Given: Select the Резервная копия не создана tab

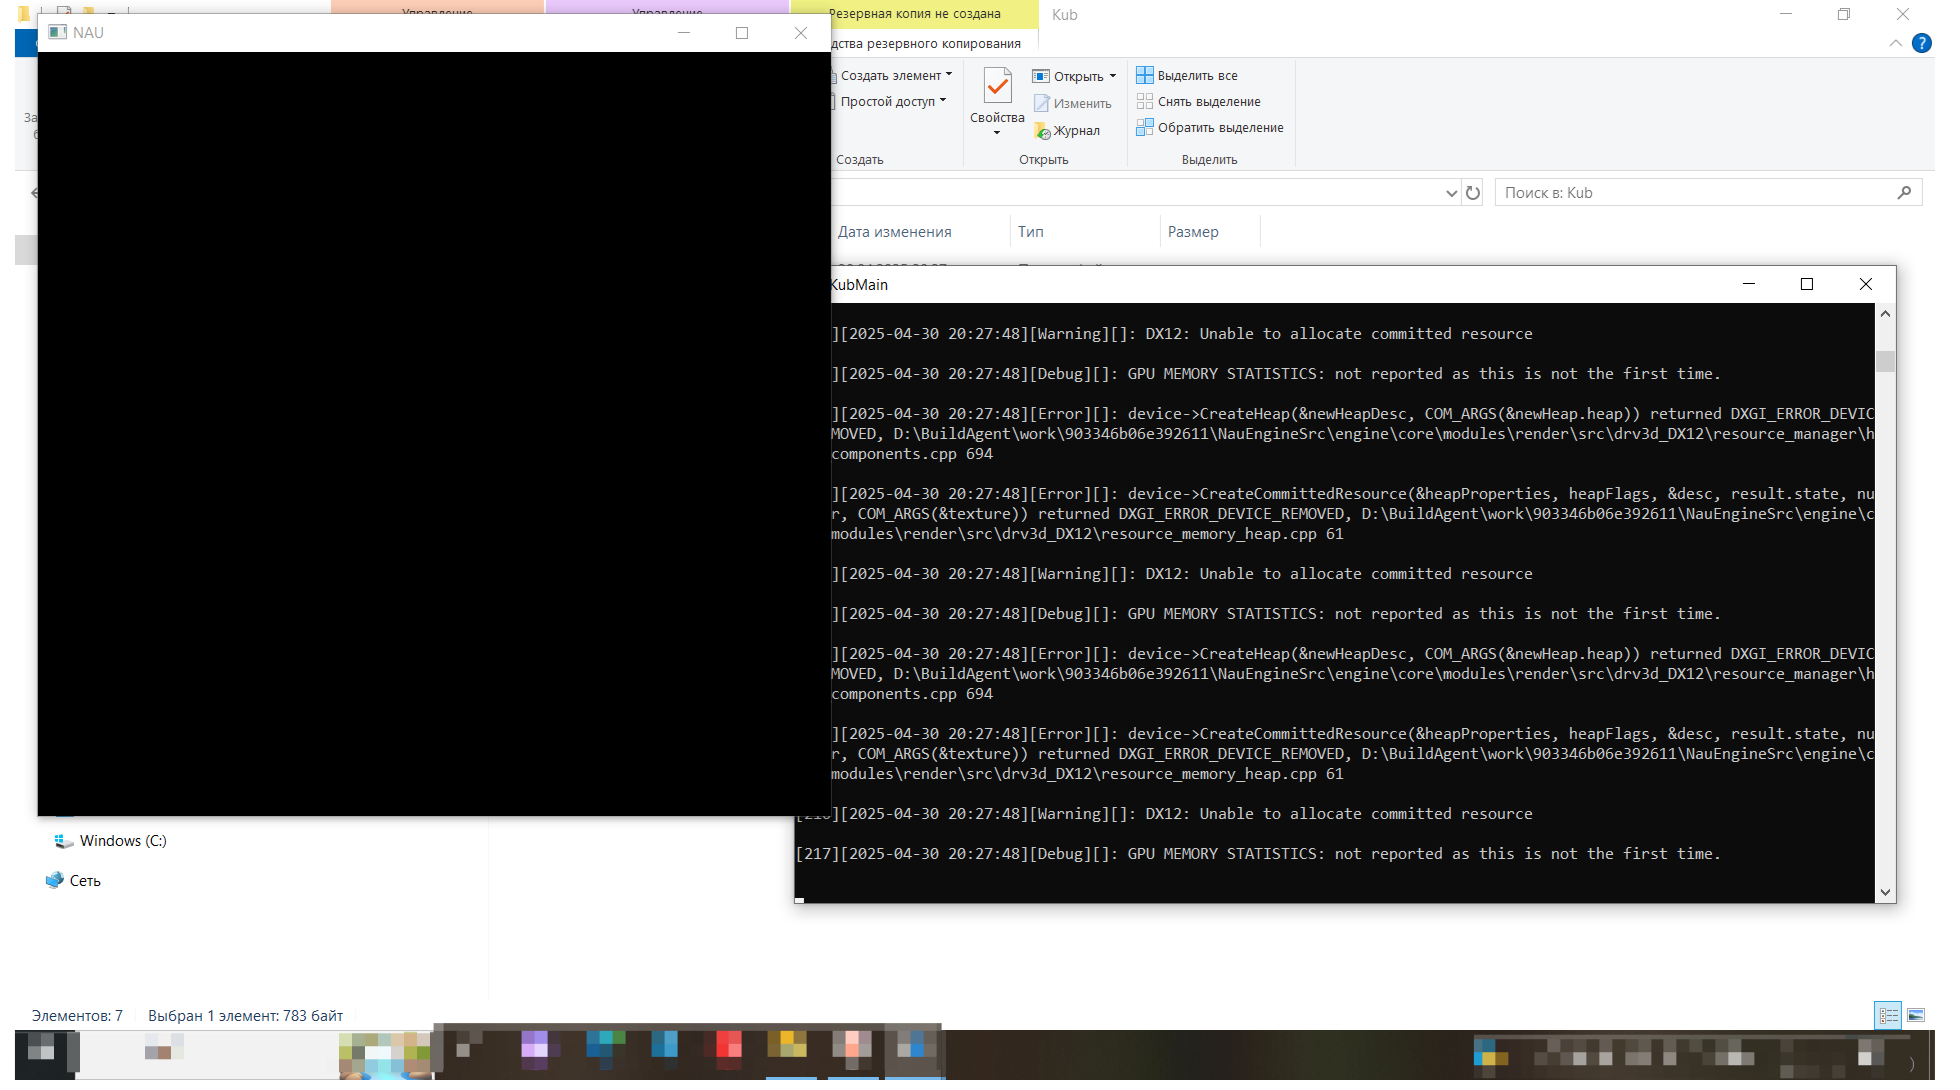Looking at the screenshot, I should pos(914,14).
